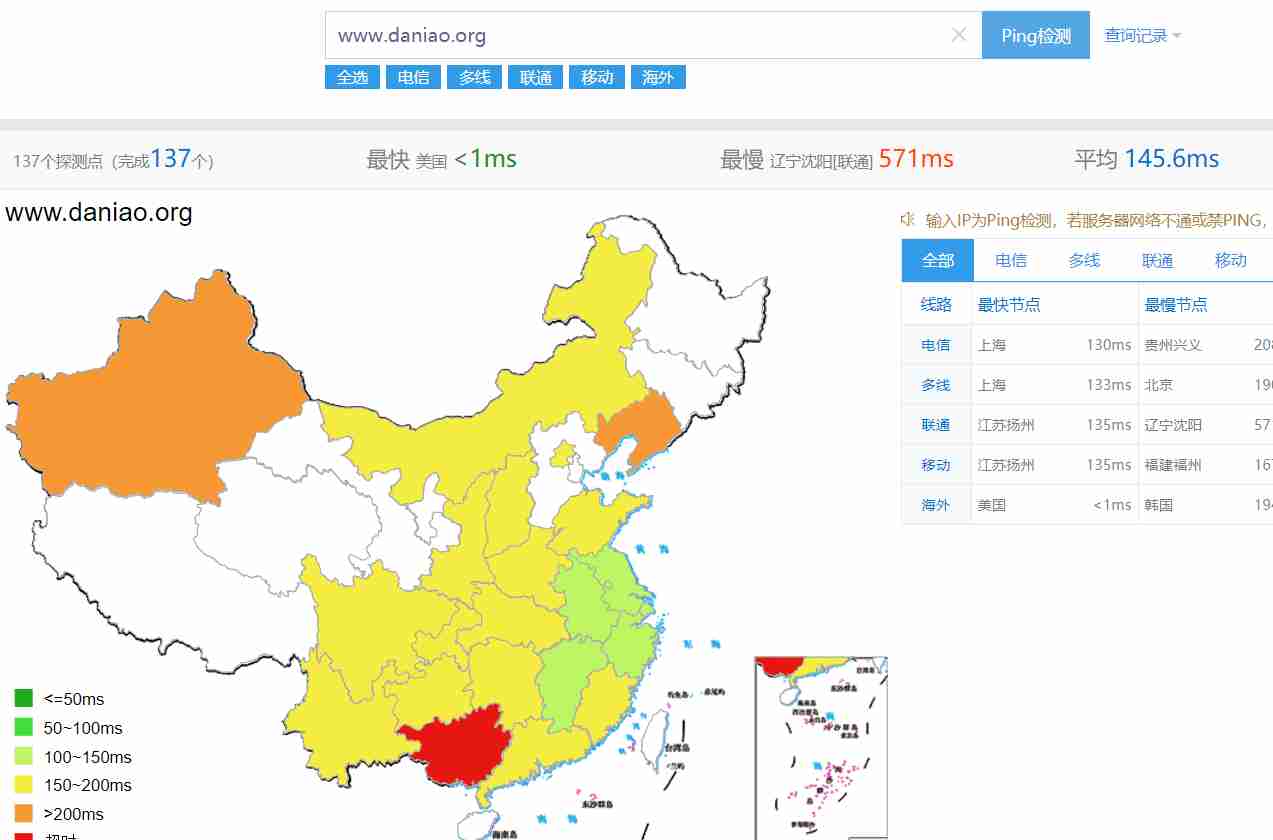Screen dimensions: 1273x840
Task: Click the Ping检测 button
Action: [x=1036, y=35]
